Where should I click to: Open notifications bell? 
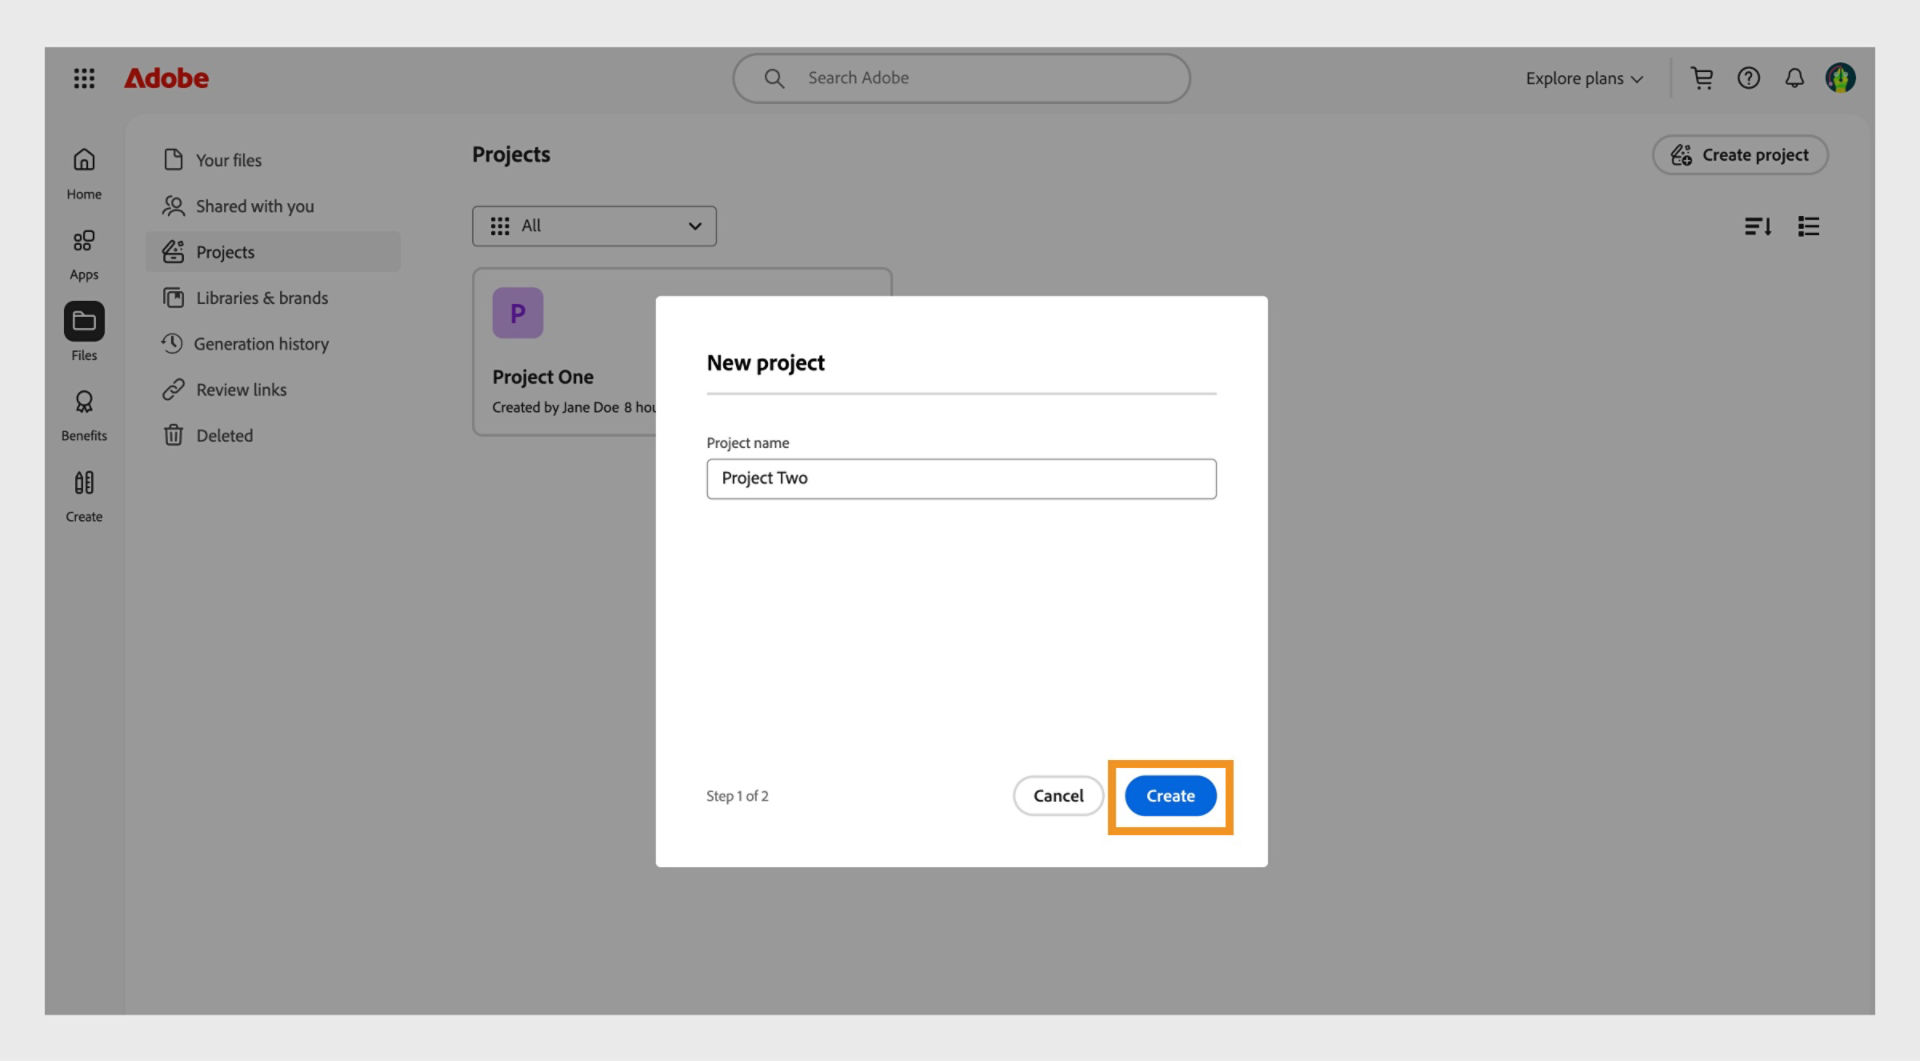click(1794, 77)
